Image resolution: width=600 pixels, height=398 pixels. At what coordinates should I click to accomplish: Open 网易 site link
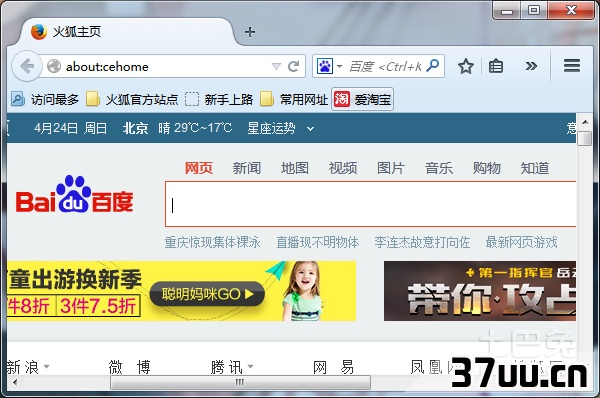click(x=333, y=367)
